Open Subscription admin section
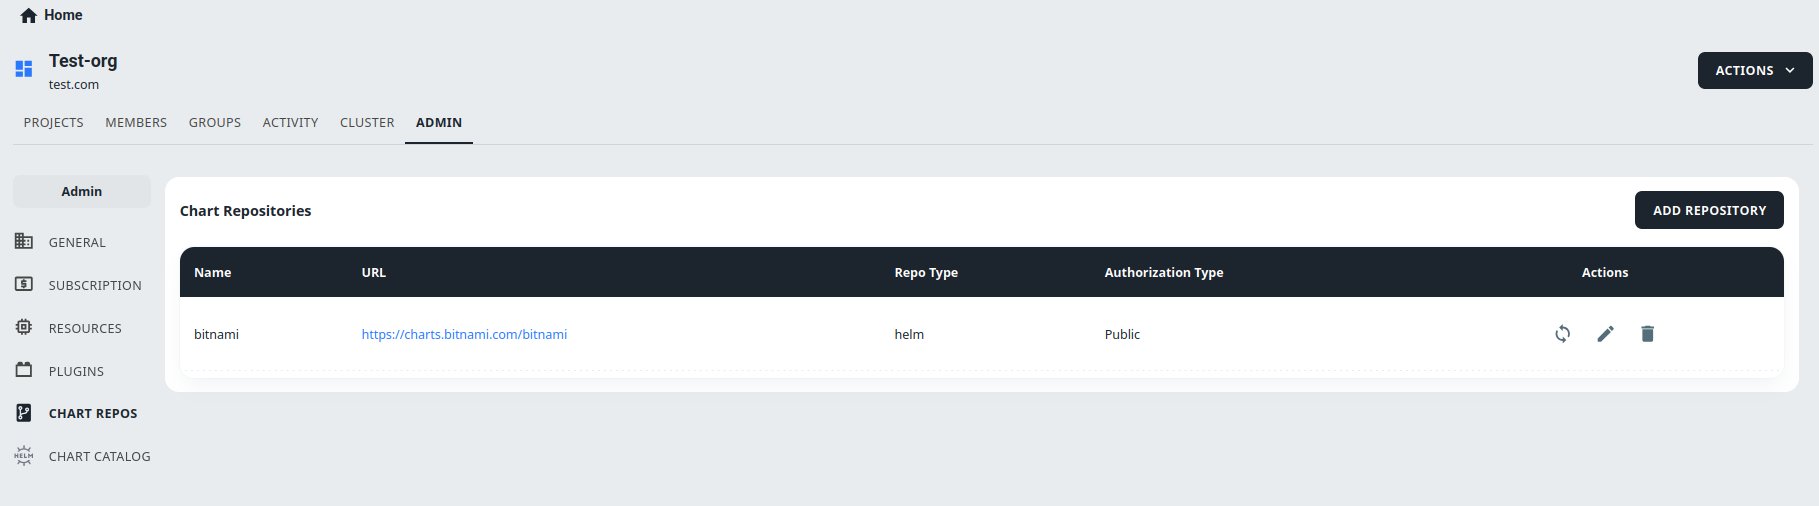The image size is (1819, 506). tap(95, 286)
